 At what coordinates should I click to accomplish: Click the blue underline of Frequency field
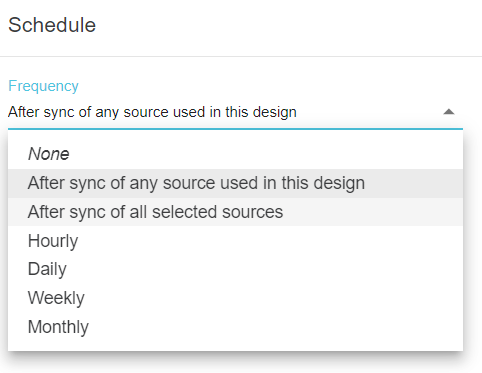(235, 128)
